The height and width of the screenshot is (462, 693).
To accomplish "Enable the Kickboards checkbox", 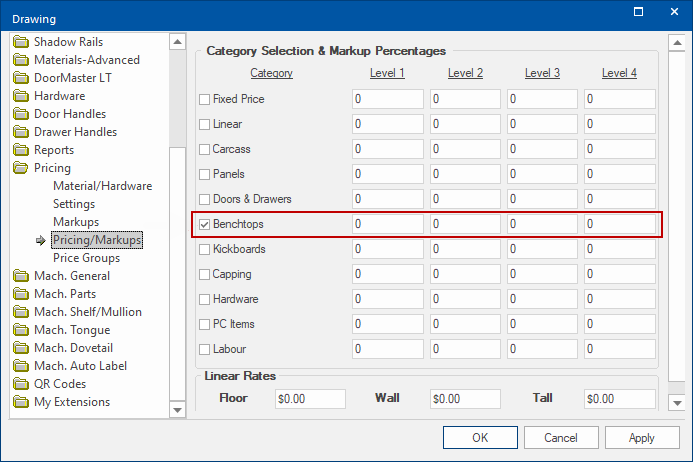I will [204, 249].
